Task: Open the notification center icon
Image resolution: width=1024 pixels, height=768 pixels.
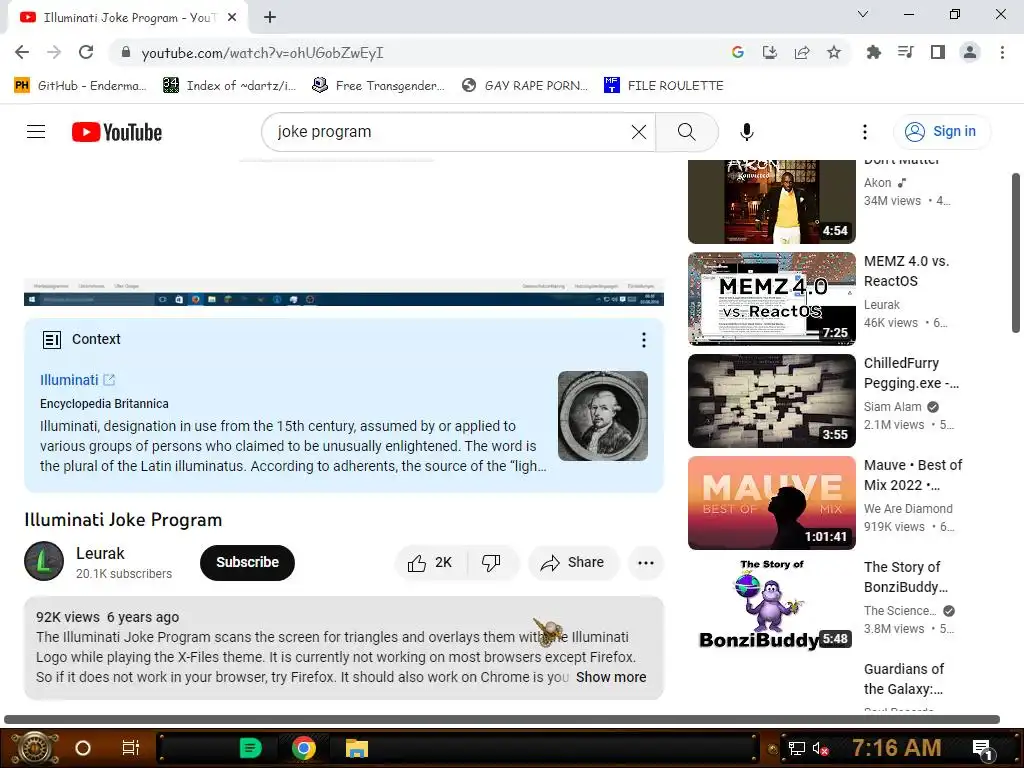Action: click(x=982, y=750)
